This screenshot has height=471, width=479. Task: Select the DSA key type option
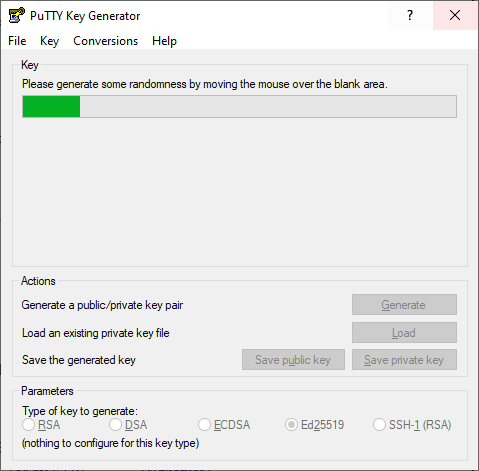pyautogui.click(x=115, y=425)
